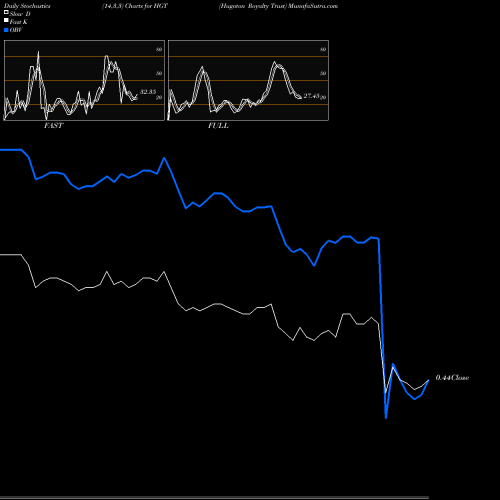500x500 pixels.
Task: Click the Fast K legend color swatch
Action: 6,20
